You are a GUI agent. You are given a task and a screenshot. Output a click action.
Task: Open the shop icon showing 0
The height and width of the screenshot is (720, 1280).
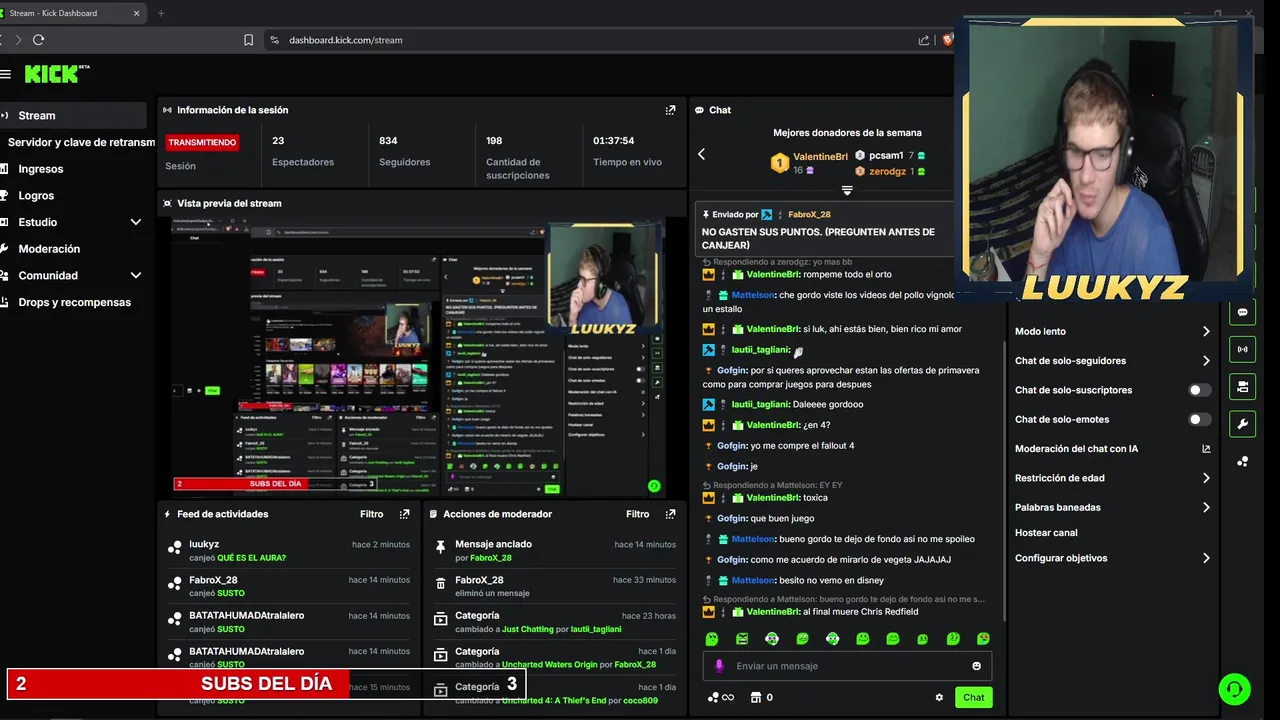click(x=762, y=697)
